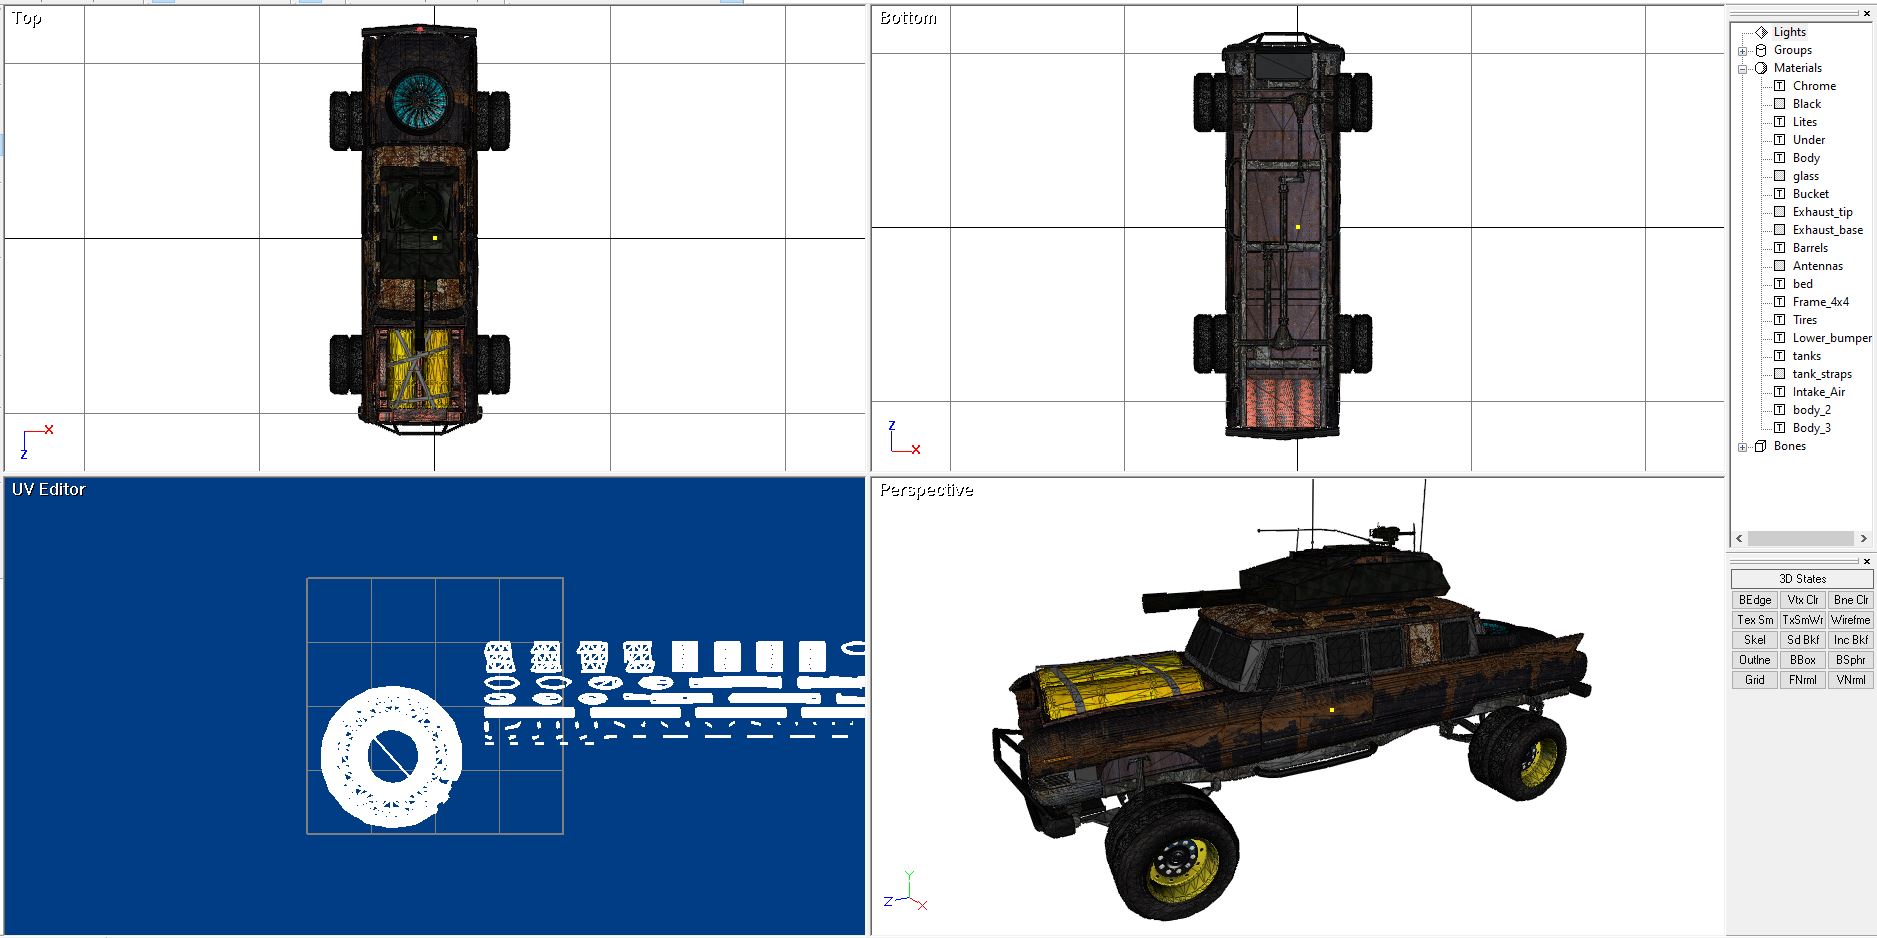The image size is (1877, 938).
Task: Click the gray icon beside Antennas material
Action: (x=1779, y=266)
